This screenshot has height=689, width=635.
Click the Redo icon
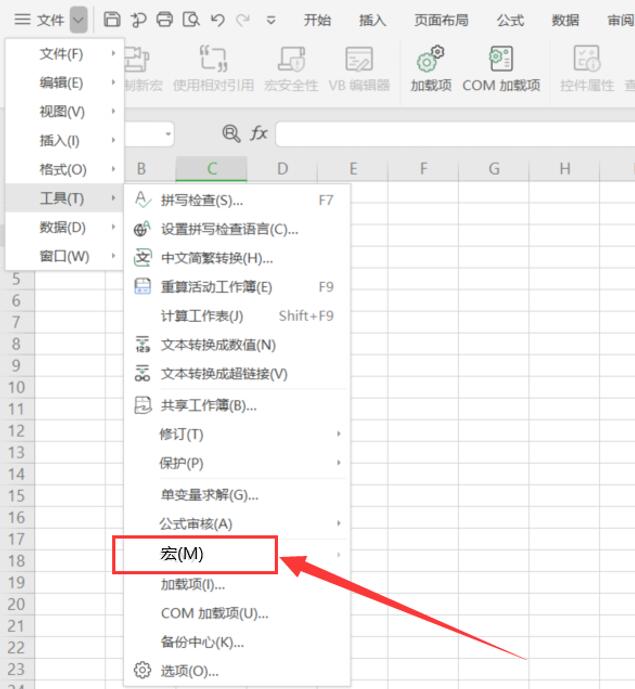[243, 20]
